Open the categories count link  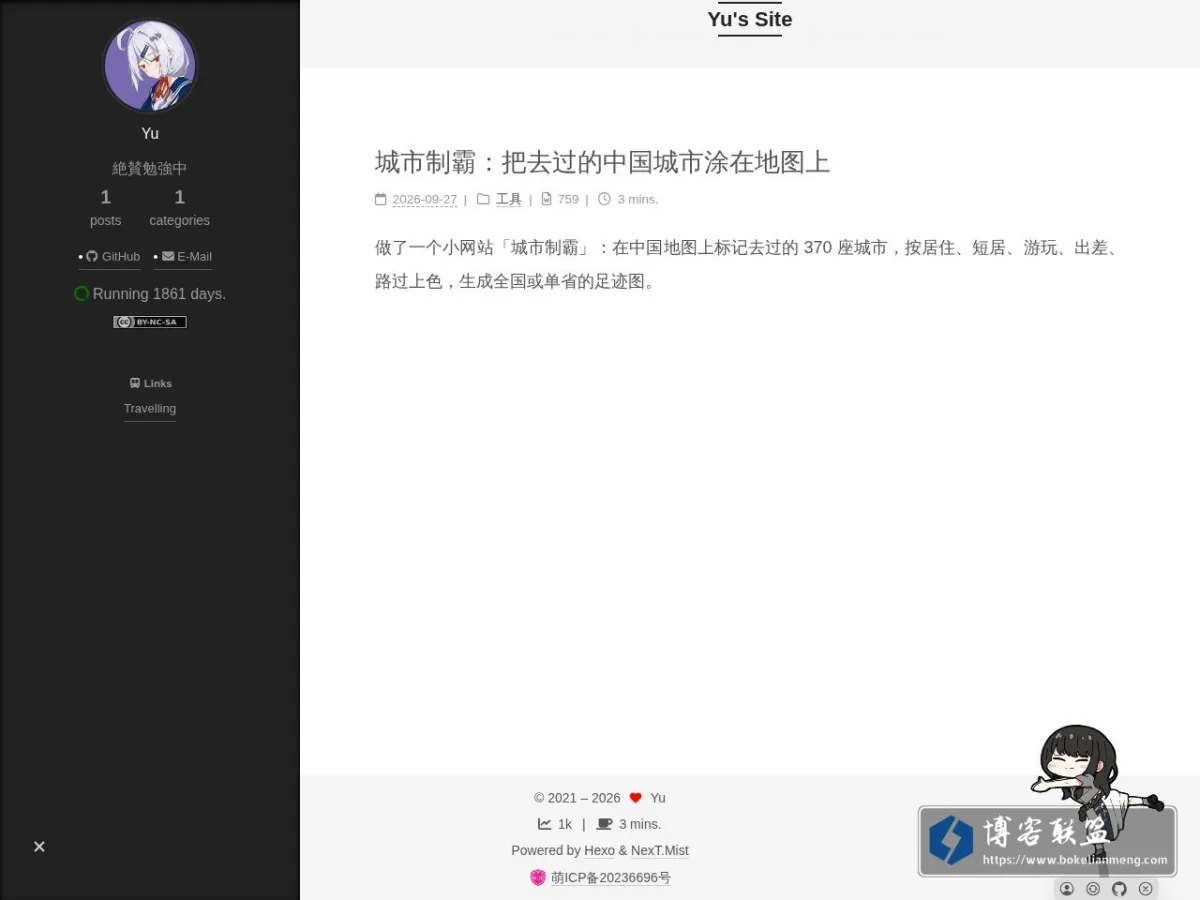pos(180,208)
